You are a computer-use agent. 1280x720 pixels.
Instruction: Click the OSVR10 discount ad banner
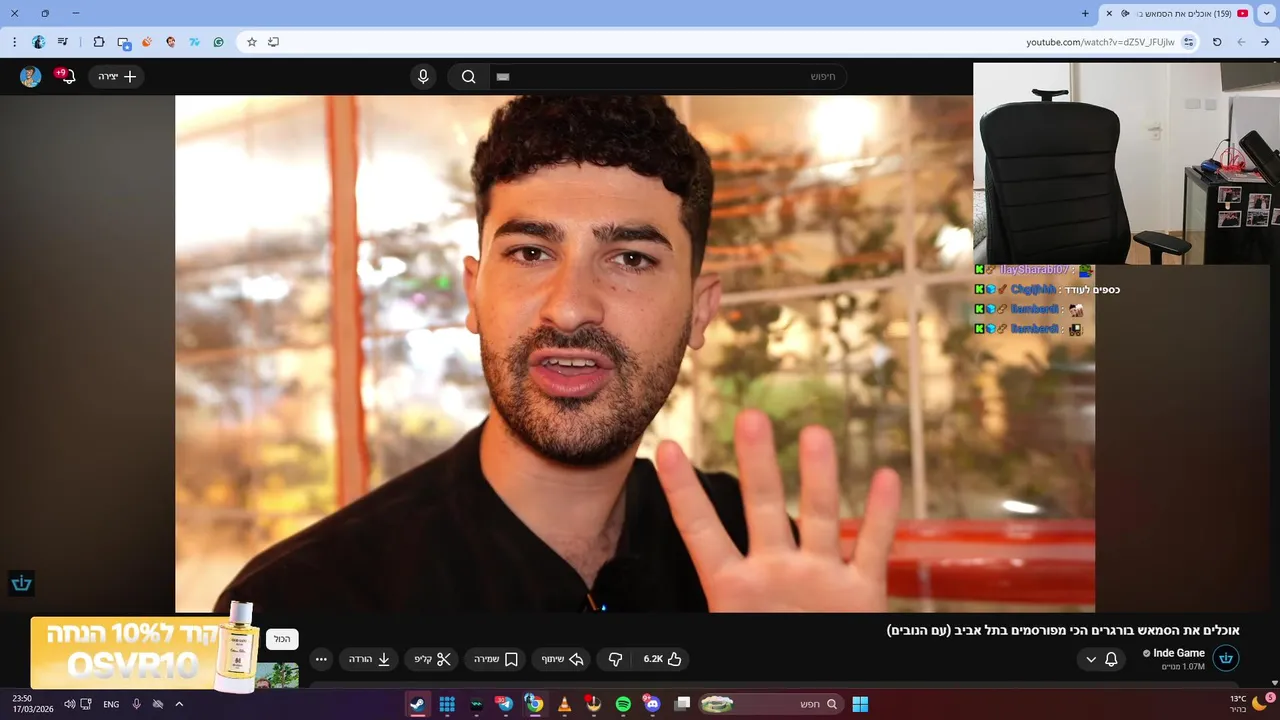(145, 653)
